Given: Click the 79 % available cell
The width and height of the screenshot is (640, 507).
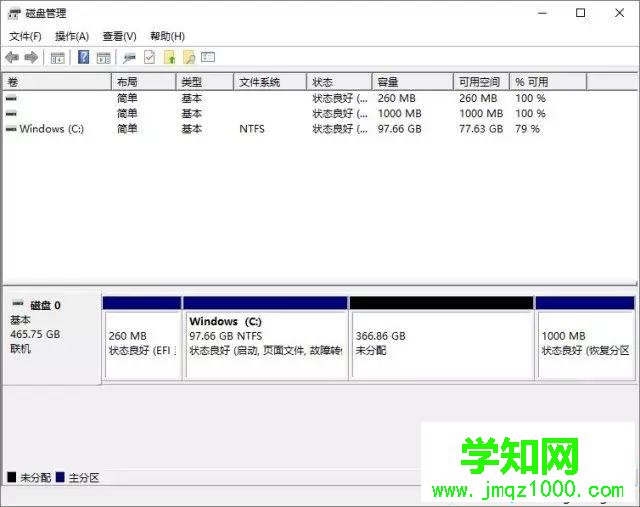Looking at the screenshot, I should tap(527, 129).
